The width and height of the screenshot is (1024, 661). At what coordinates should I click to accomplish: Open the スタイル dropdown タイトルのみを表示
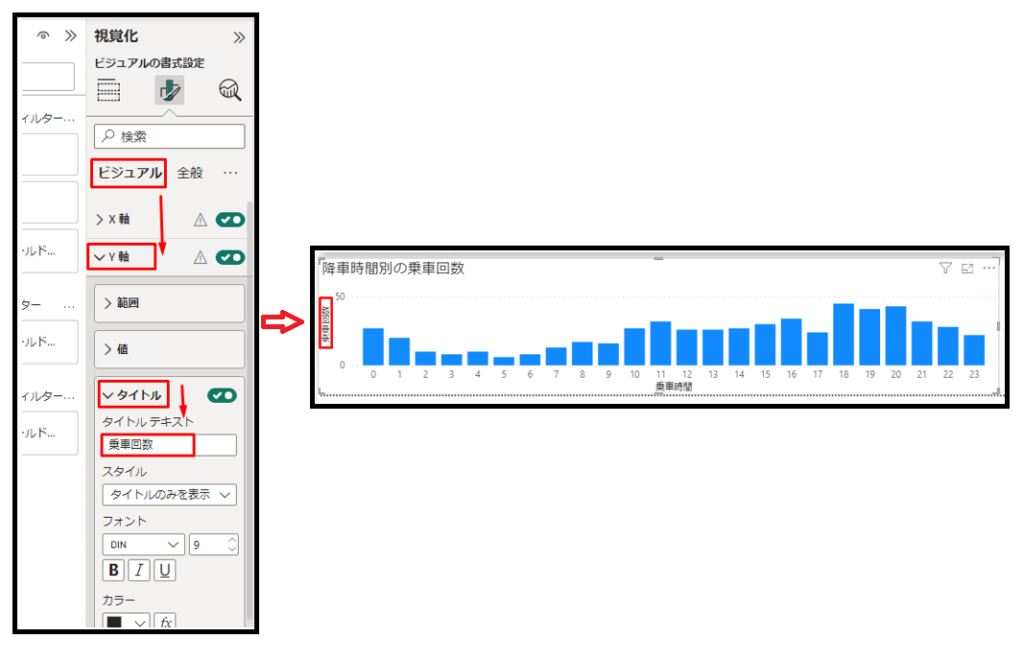pyautogui.click(x=170, y=494)
